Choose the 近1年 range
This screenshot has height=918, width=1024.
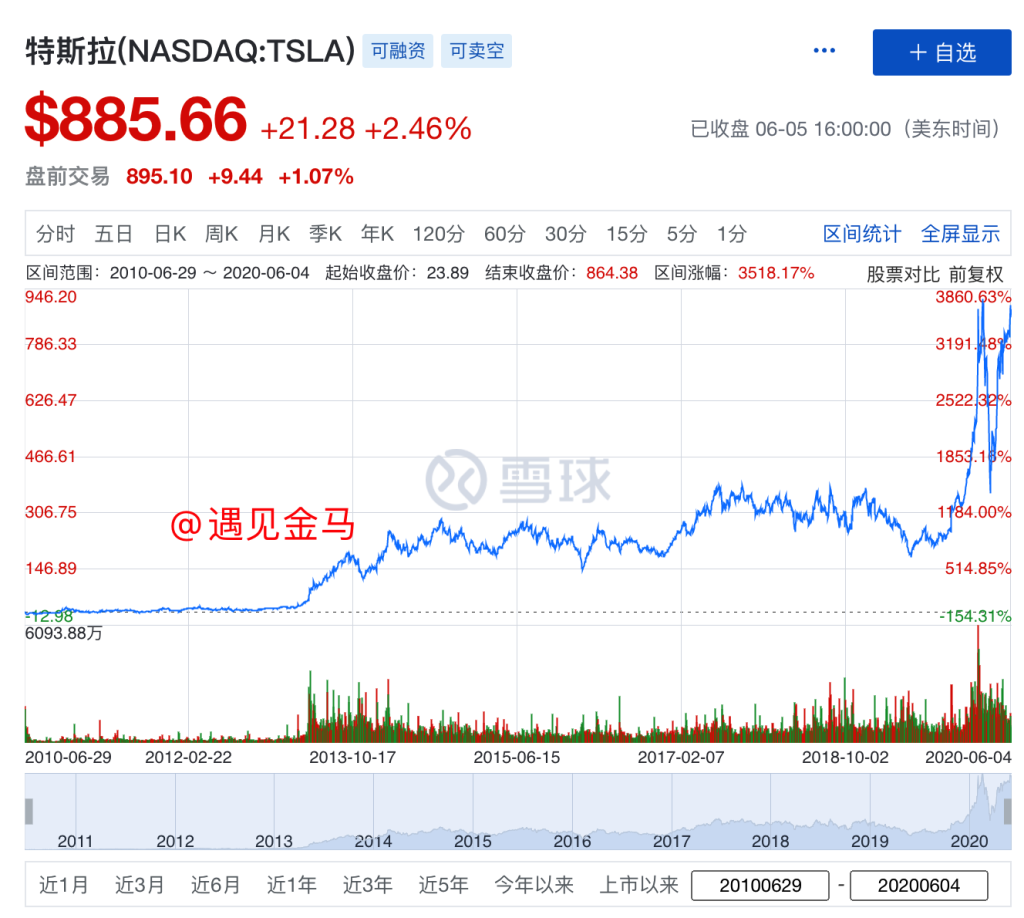(x=291, y=885)
